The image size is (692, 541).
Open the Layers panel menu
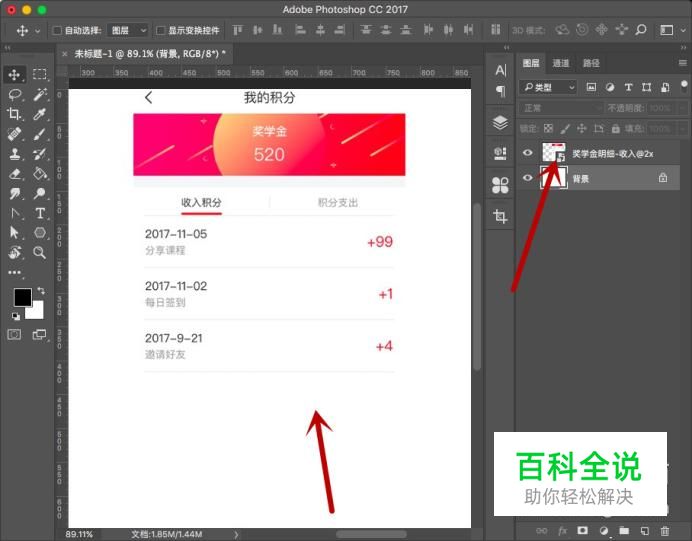pos(683,63)
